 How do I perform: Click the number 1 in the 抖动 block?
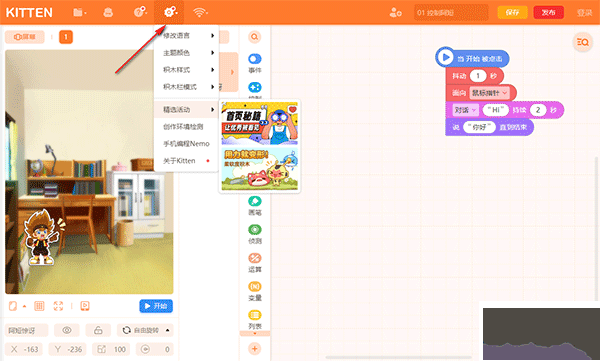(x=478, y=76)
